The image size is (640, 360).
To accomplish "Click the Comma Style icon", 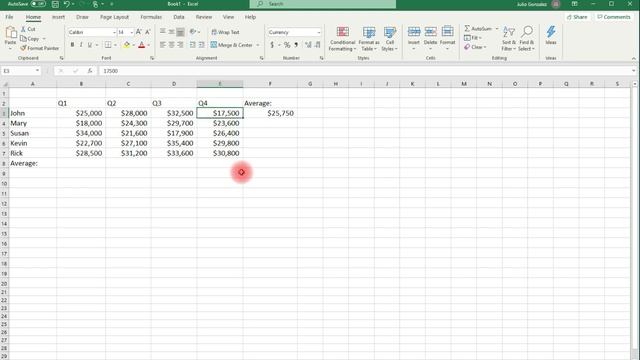I will (296, 45).
